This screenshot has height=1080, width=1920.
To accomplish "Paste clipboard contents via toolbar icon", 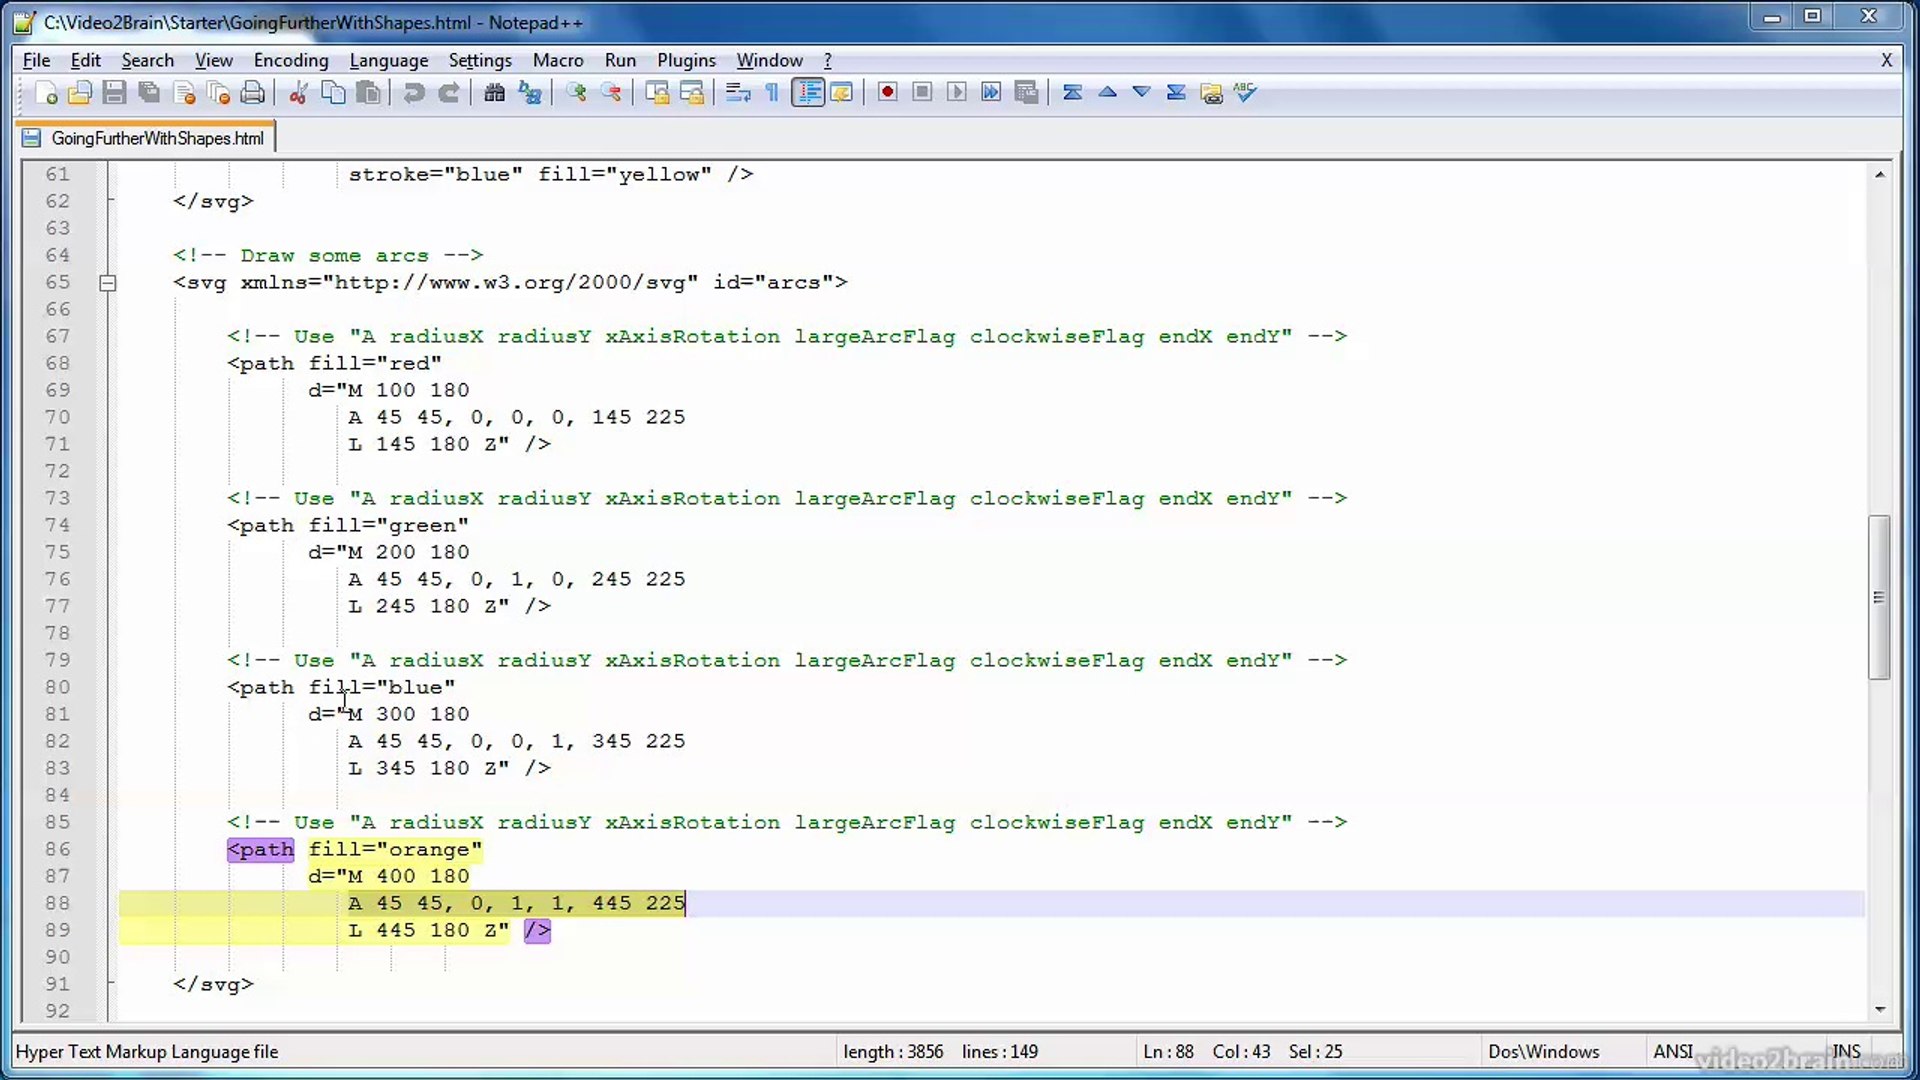I will (x=368, y=92).
